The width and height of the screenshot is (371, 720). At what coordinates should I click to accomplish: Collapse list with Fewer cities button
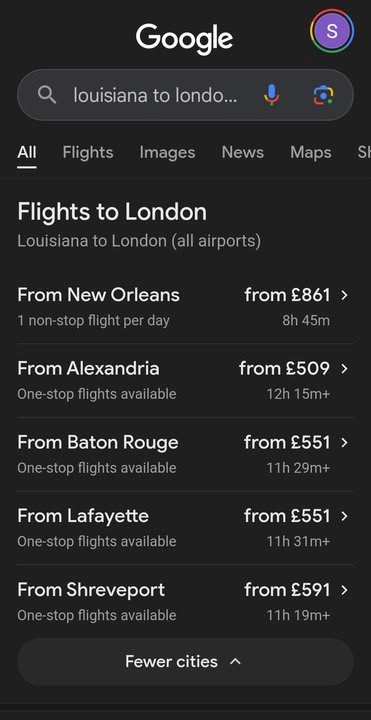[186, 662]
